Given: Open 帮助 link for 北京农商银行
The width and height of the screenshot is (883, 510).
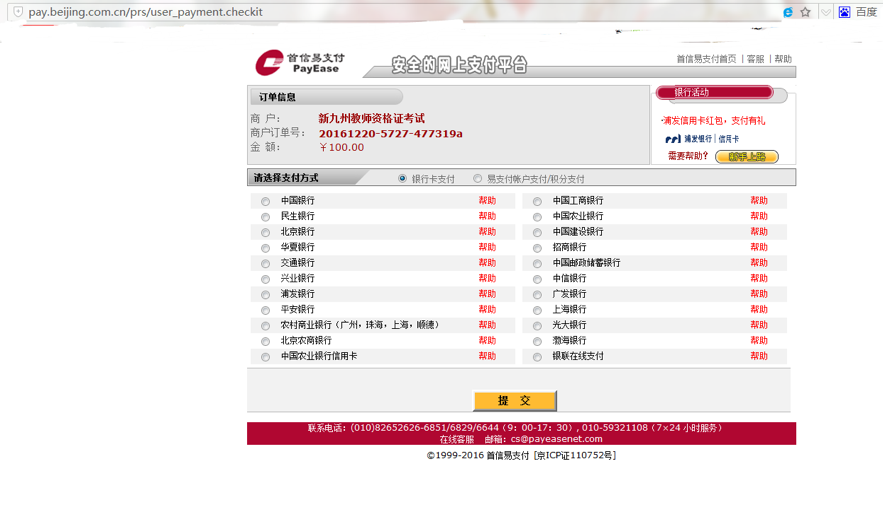Looking at the screenshot, I should [x=487, y=341].
